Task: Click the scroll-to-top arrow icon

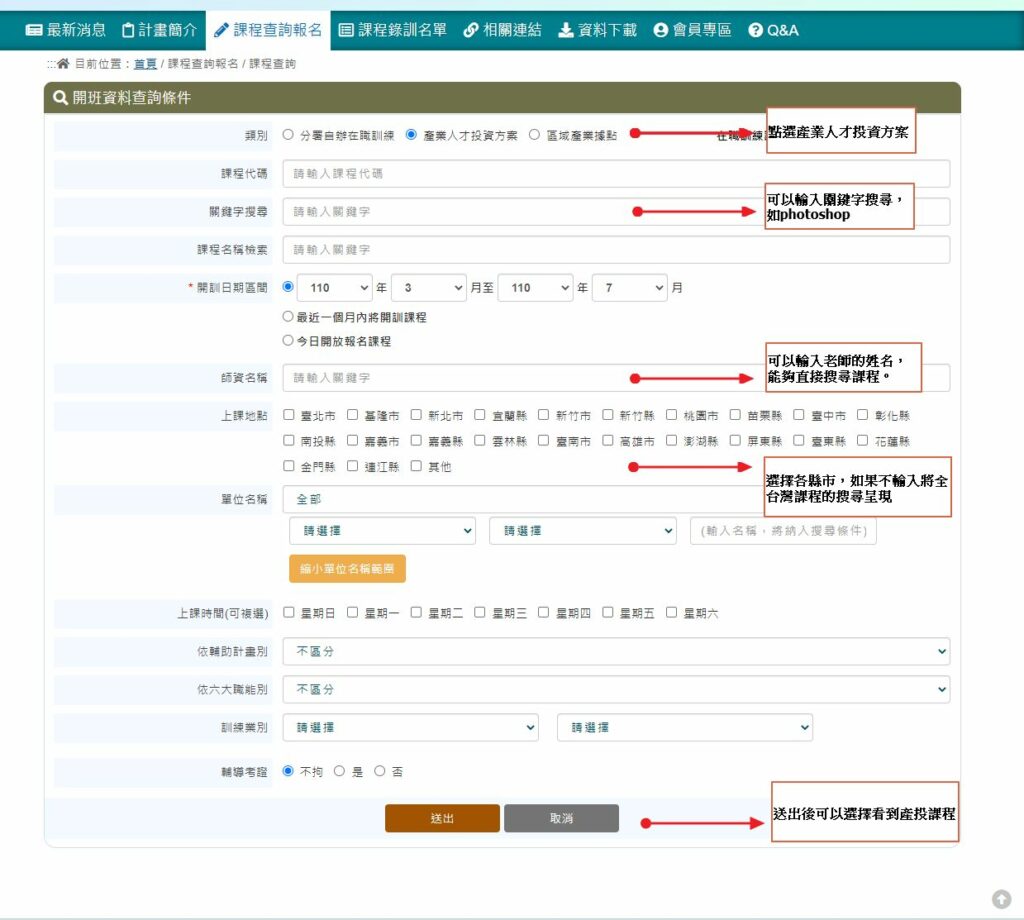Action: (1001, 899)
